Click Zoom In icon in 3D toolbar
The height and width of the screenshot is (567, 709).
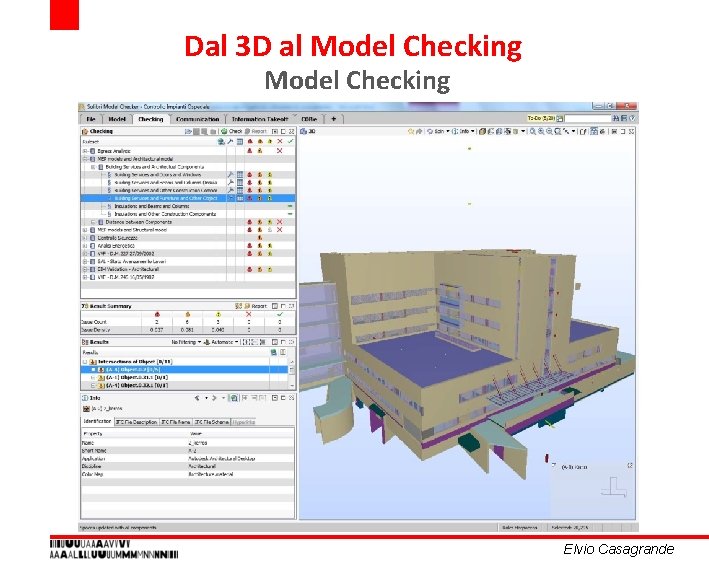point(541,131)
